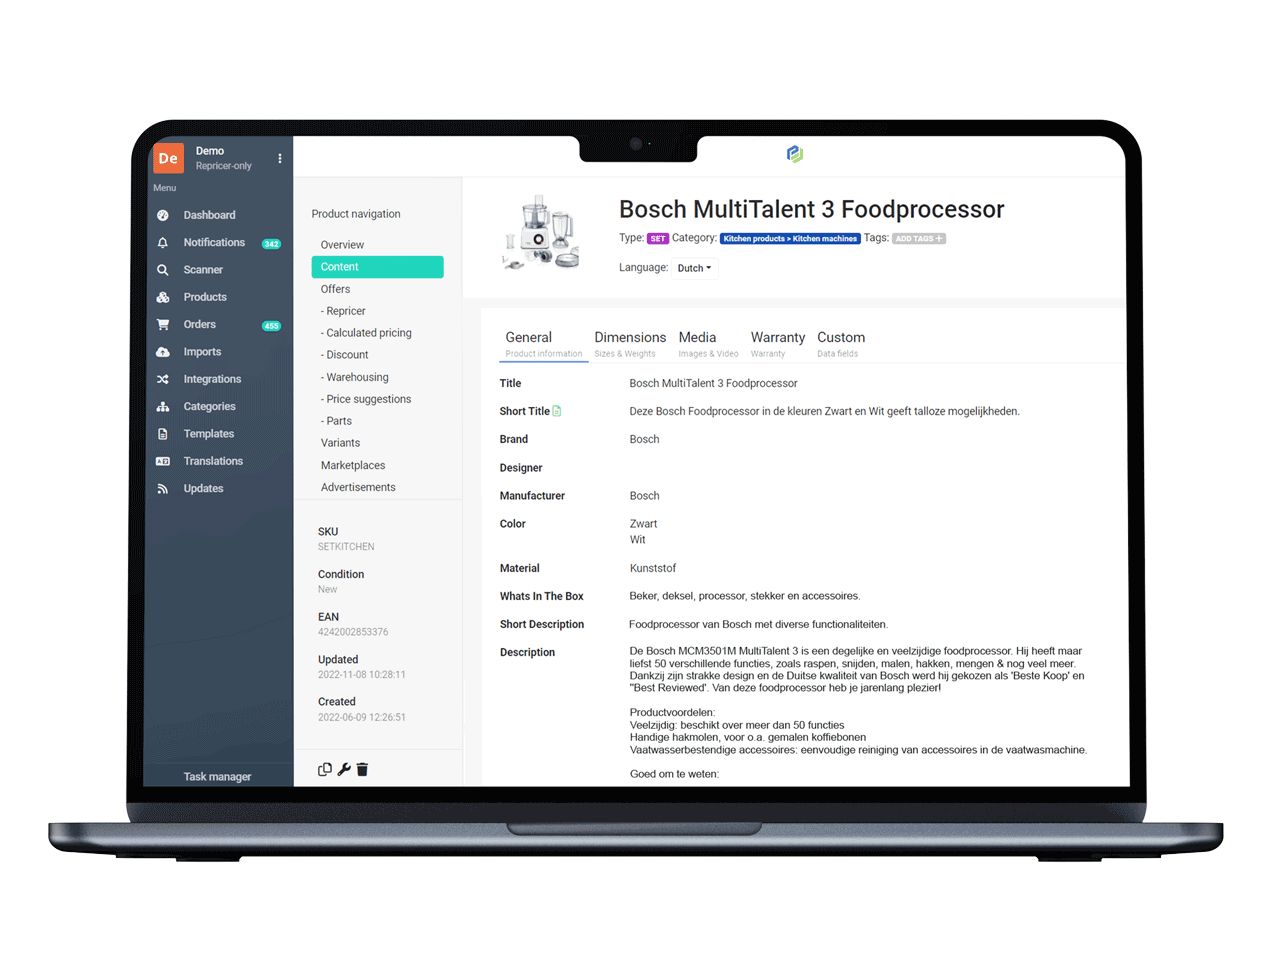The width and height of the screenshot is (1280, 960).
Task: Click the Imports cloud upload icon
Action: (163, 352)
